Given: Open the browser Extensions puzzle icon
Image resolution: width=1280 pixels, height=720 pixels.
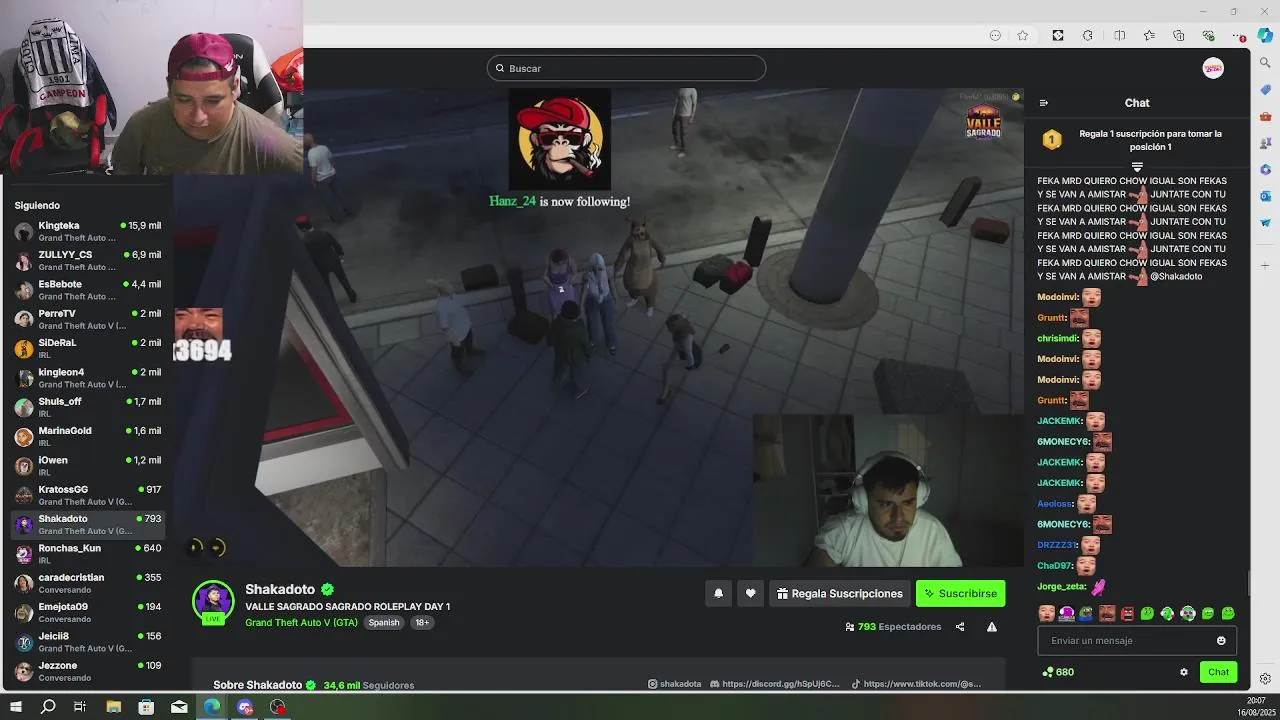Looking at the screenshot, I should tap(1088, 36).
